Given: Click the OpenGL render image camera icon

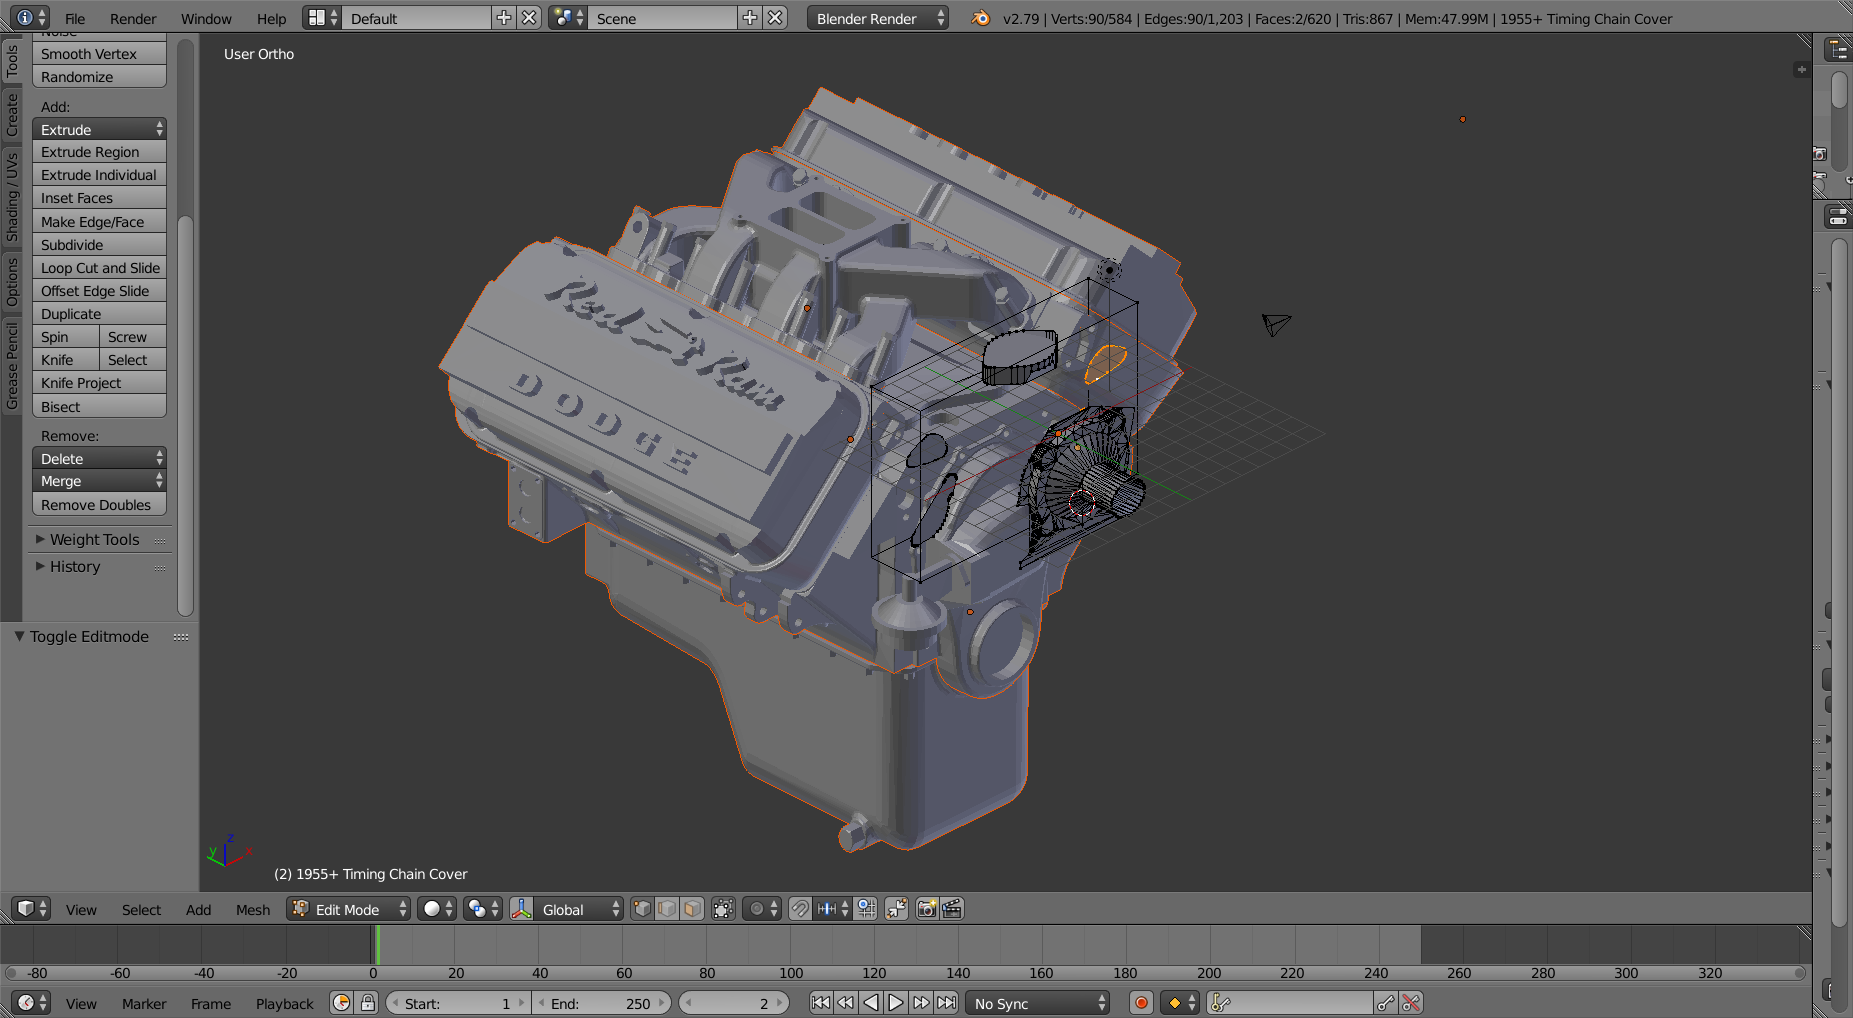Looking at the screenshot, I should tap(927, 909).
